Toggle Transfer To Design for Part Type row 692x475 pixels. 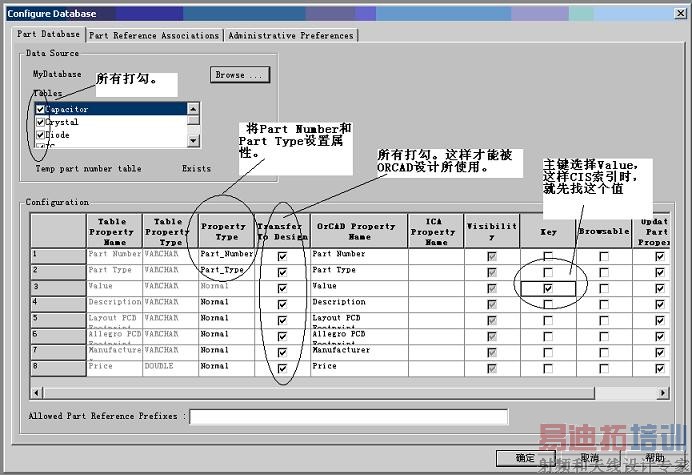(282, 272)
